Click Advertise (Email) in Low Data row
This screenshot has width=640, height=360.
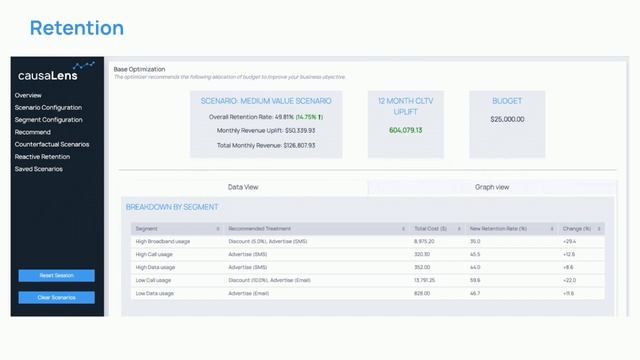click(249, 293)
